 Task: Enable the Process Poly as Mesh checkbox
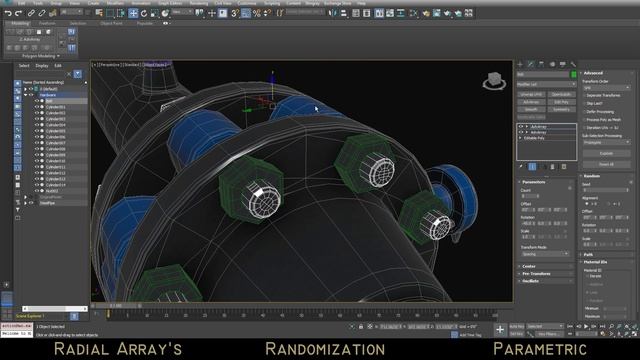tap(585, 120)
